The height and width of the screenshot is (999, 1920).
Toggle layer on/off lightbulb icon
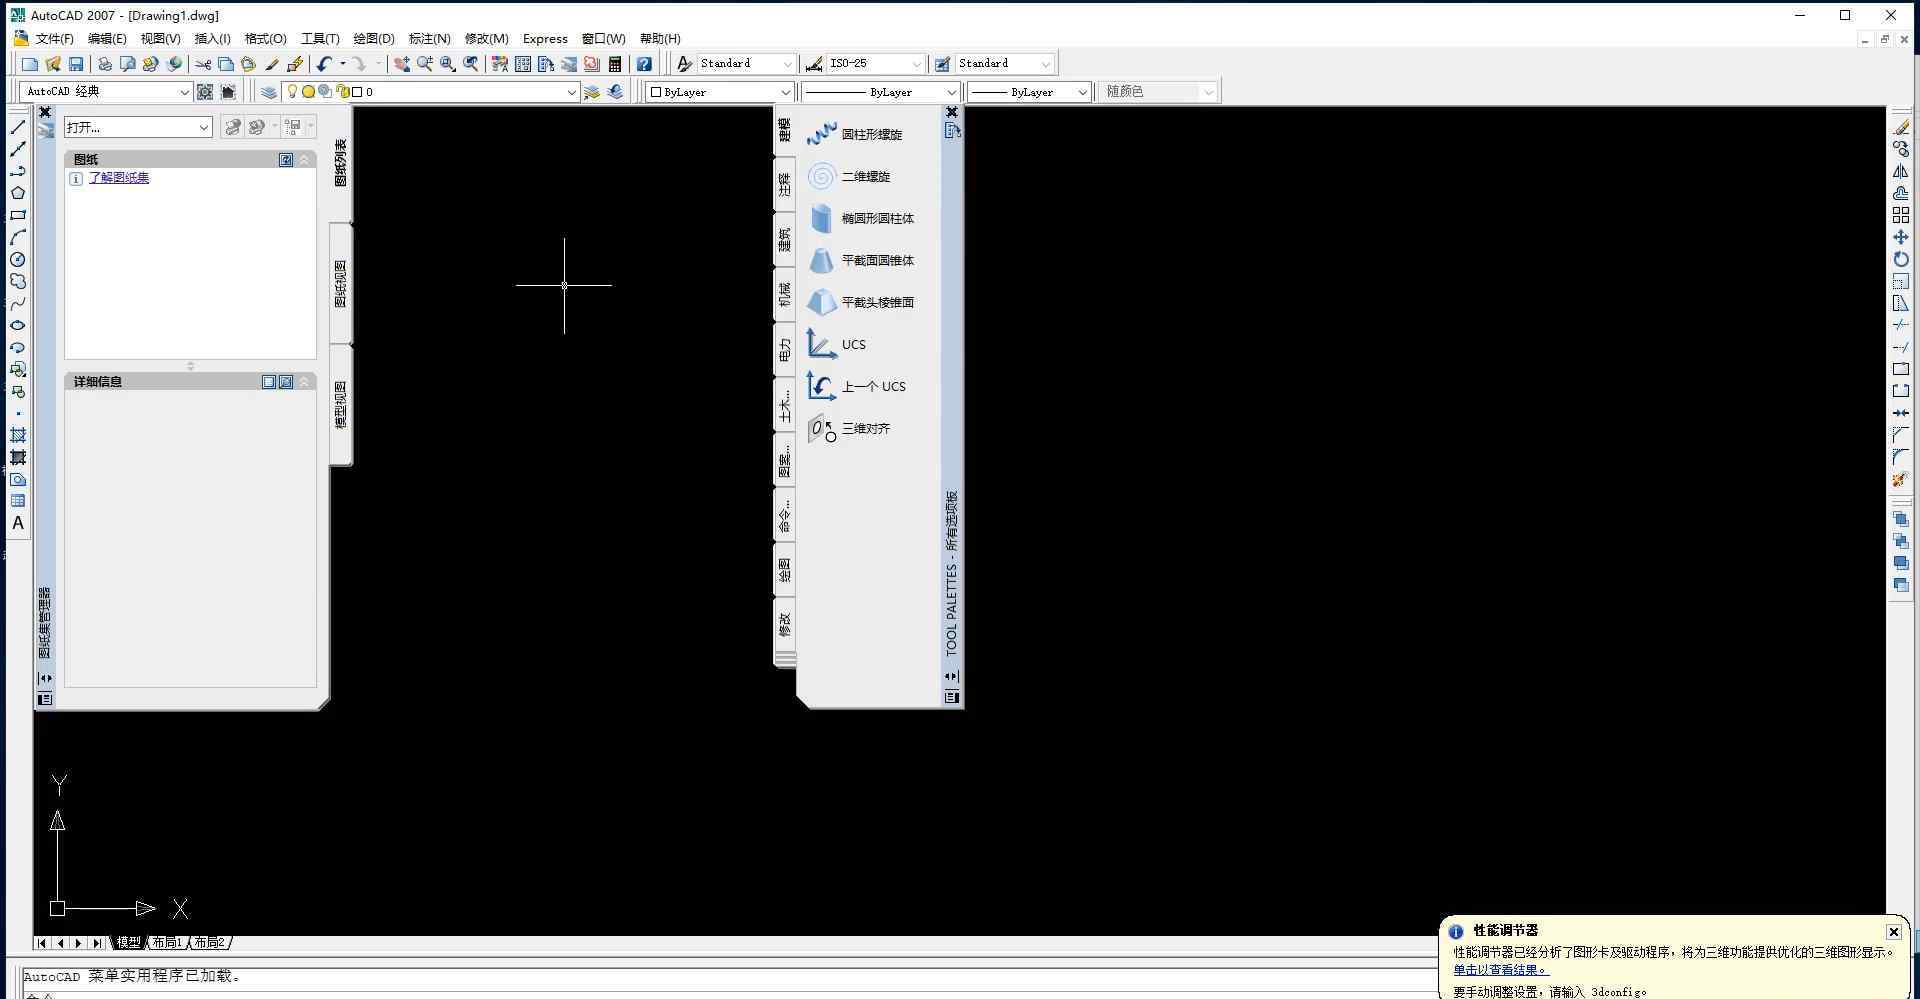292,92
